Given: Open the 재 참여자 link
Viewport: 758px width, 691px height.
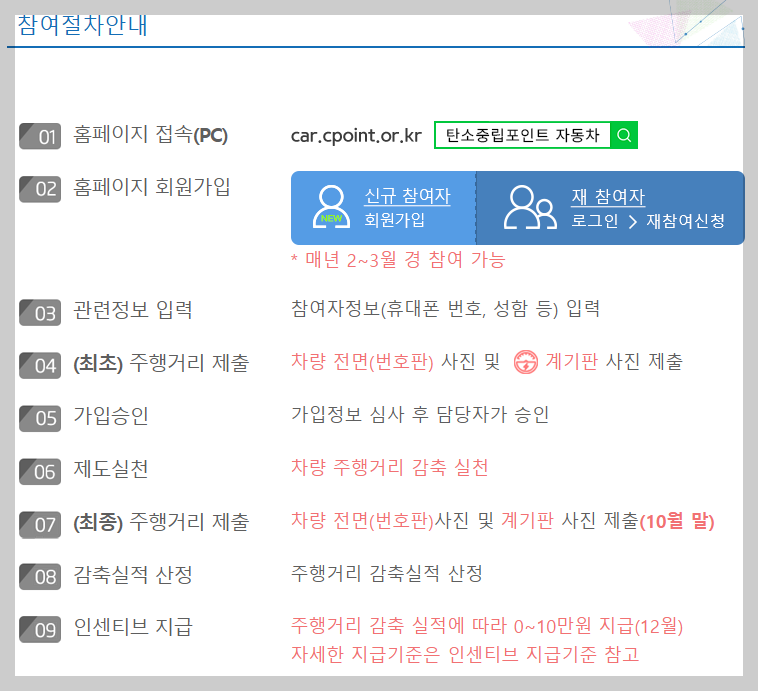Looking at the screenshot, I should tap(608, 197).
